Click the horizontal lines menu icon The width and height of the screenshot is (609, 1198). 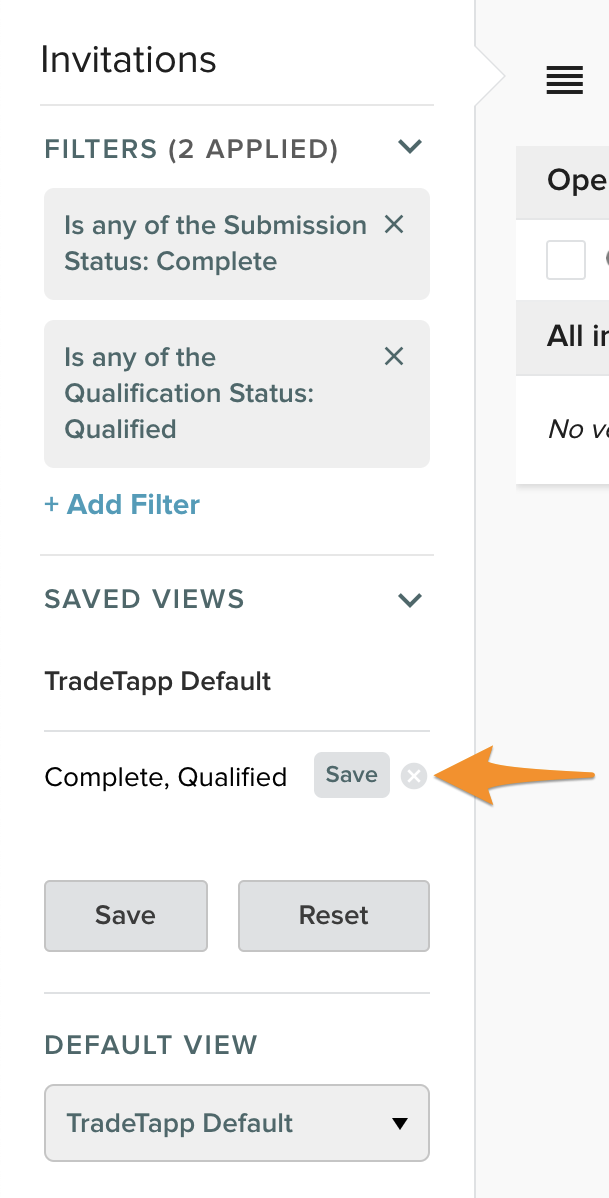565,81
